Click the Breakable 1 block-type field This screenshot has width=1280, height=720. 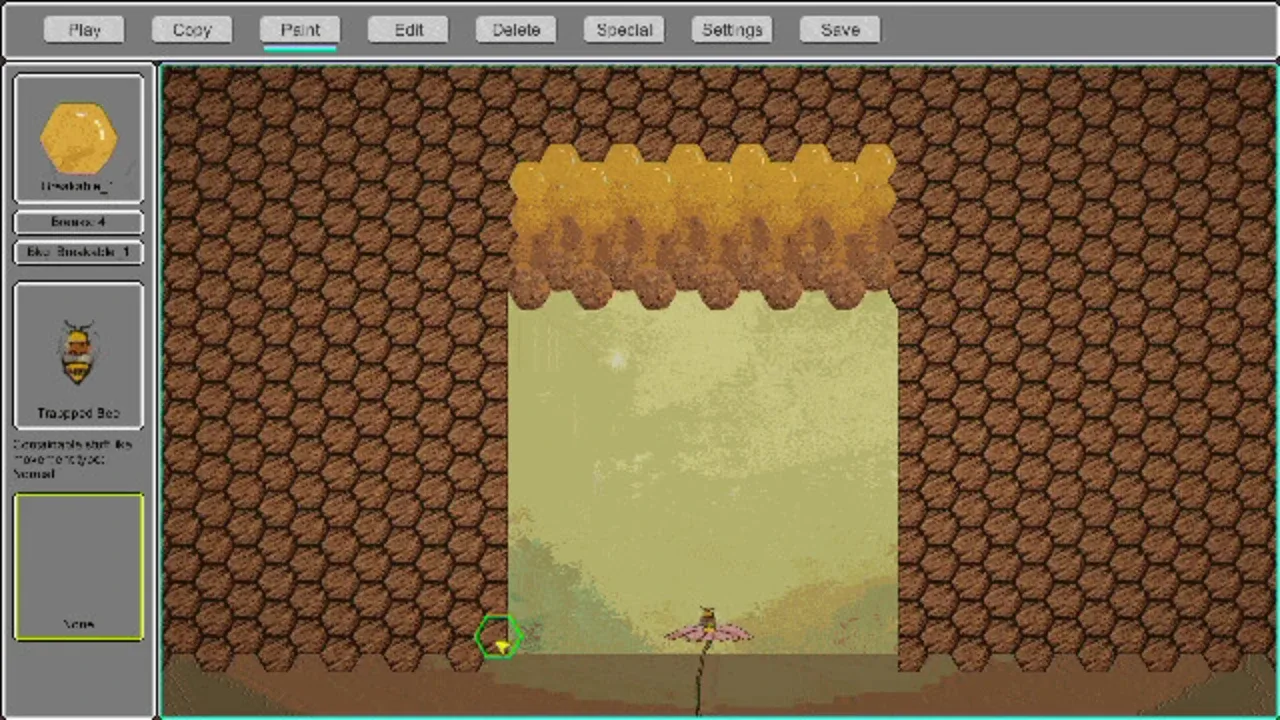pos(78,252)
